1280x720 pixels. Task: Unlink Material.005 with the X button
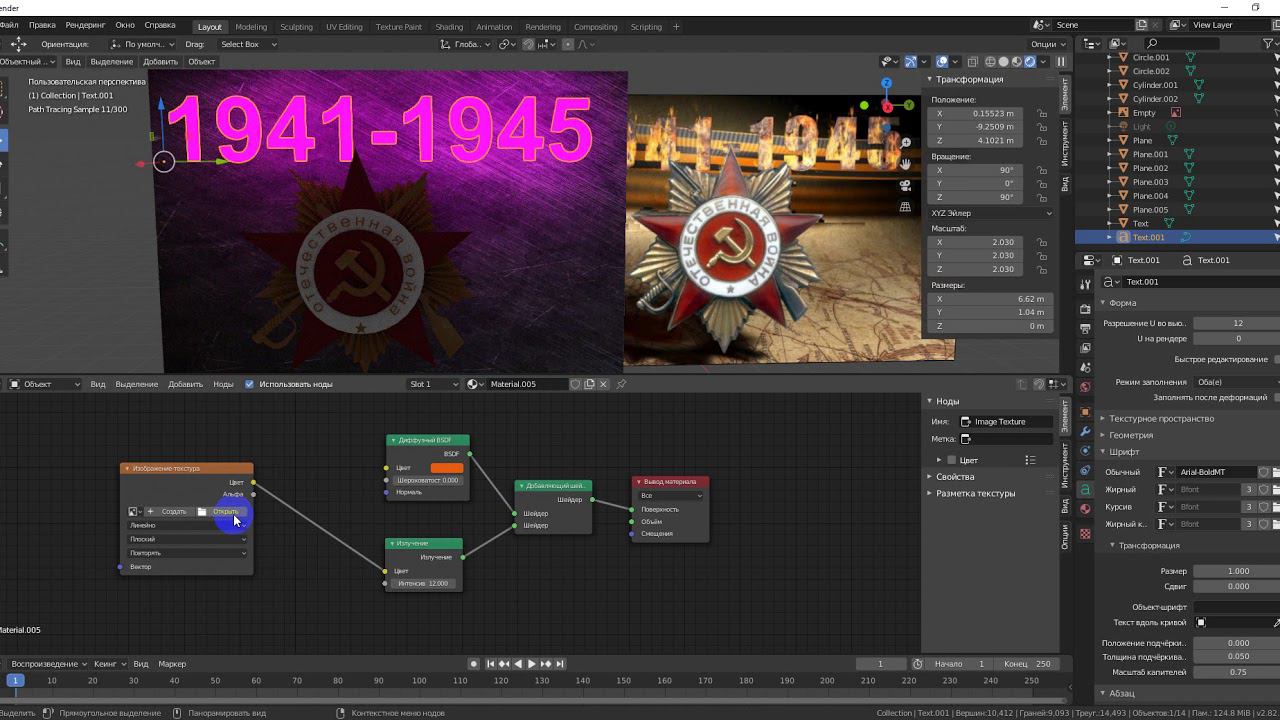(604, 384)
